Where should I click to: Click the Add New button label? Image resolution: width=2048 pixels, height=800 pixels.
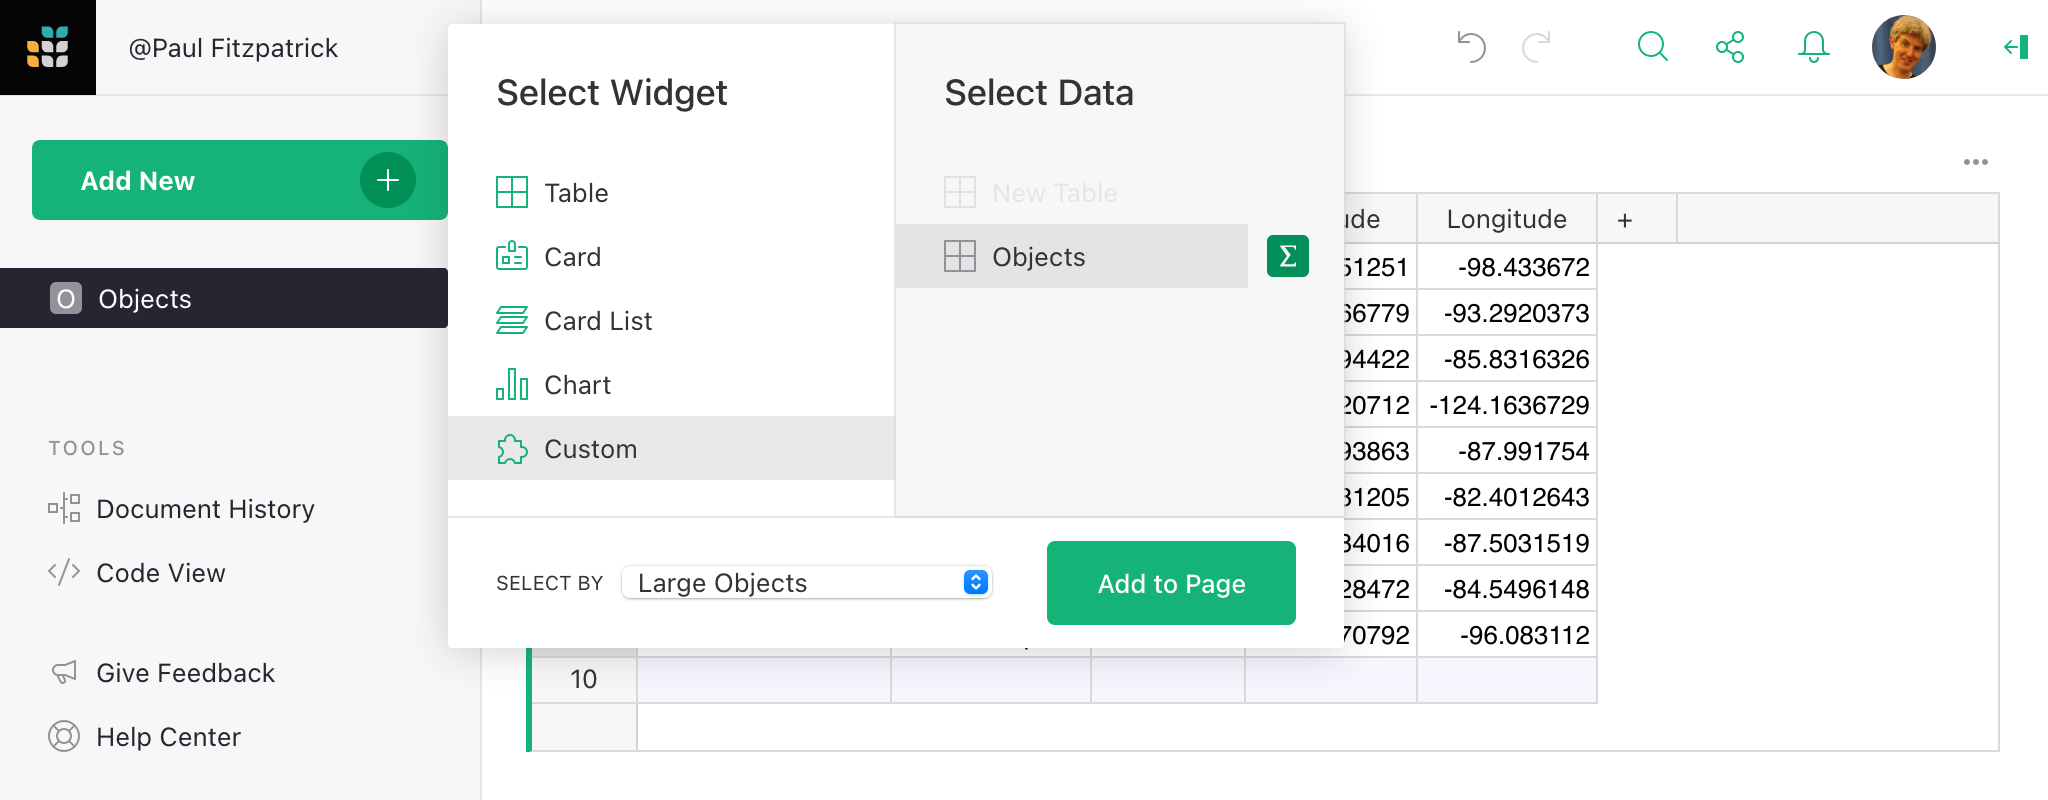pos(138,180)
